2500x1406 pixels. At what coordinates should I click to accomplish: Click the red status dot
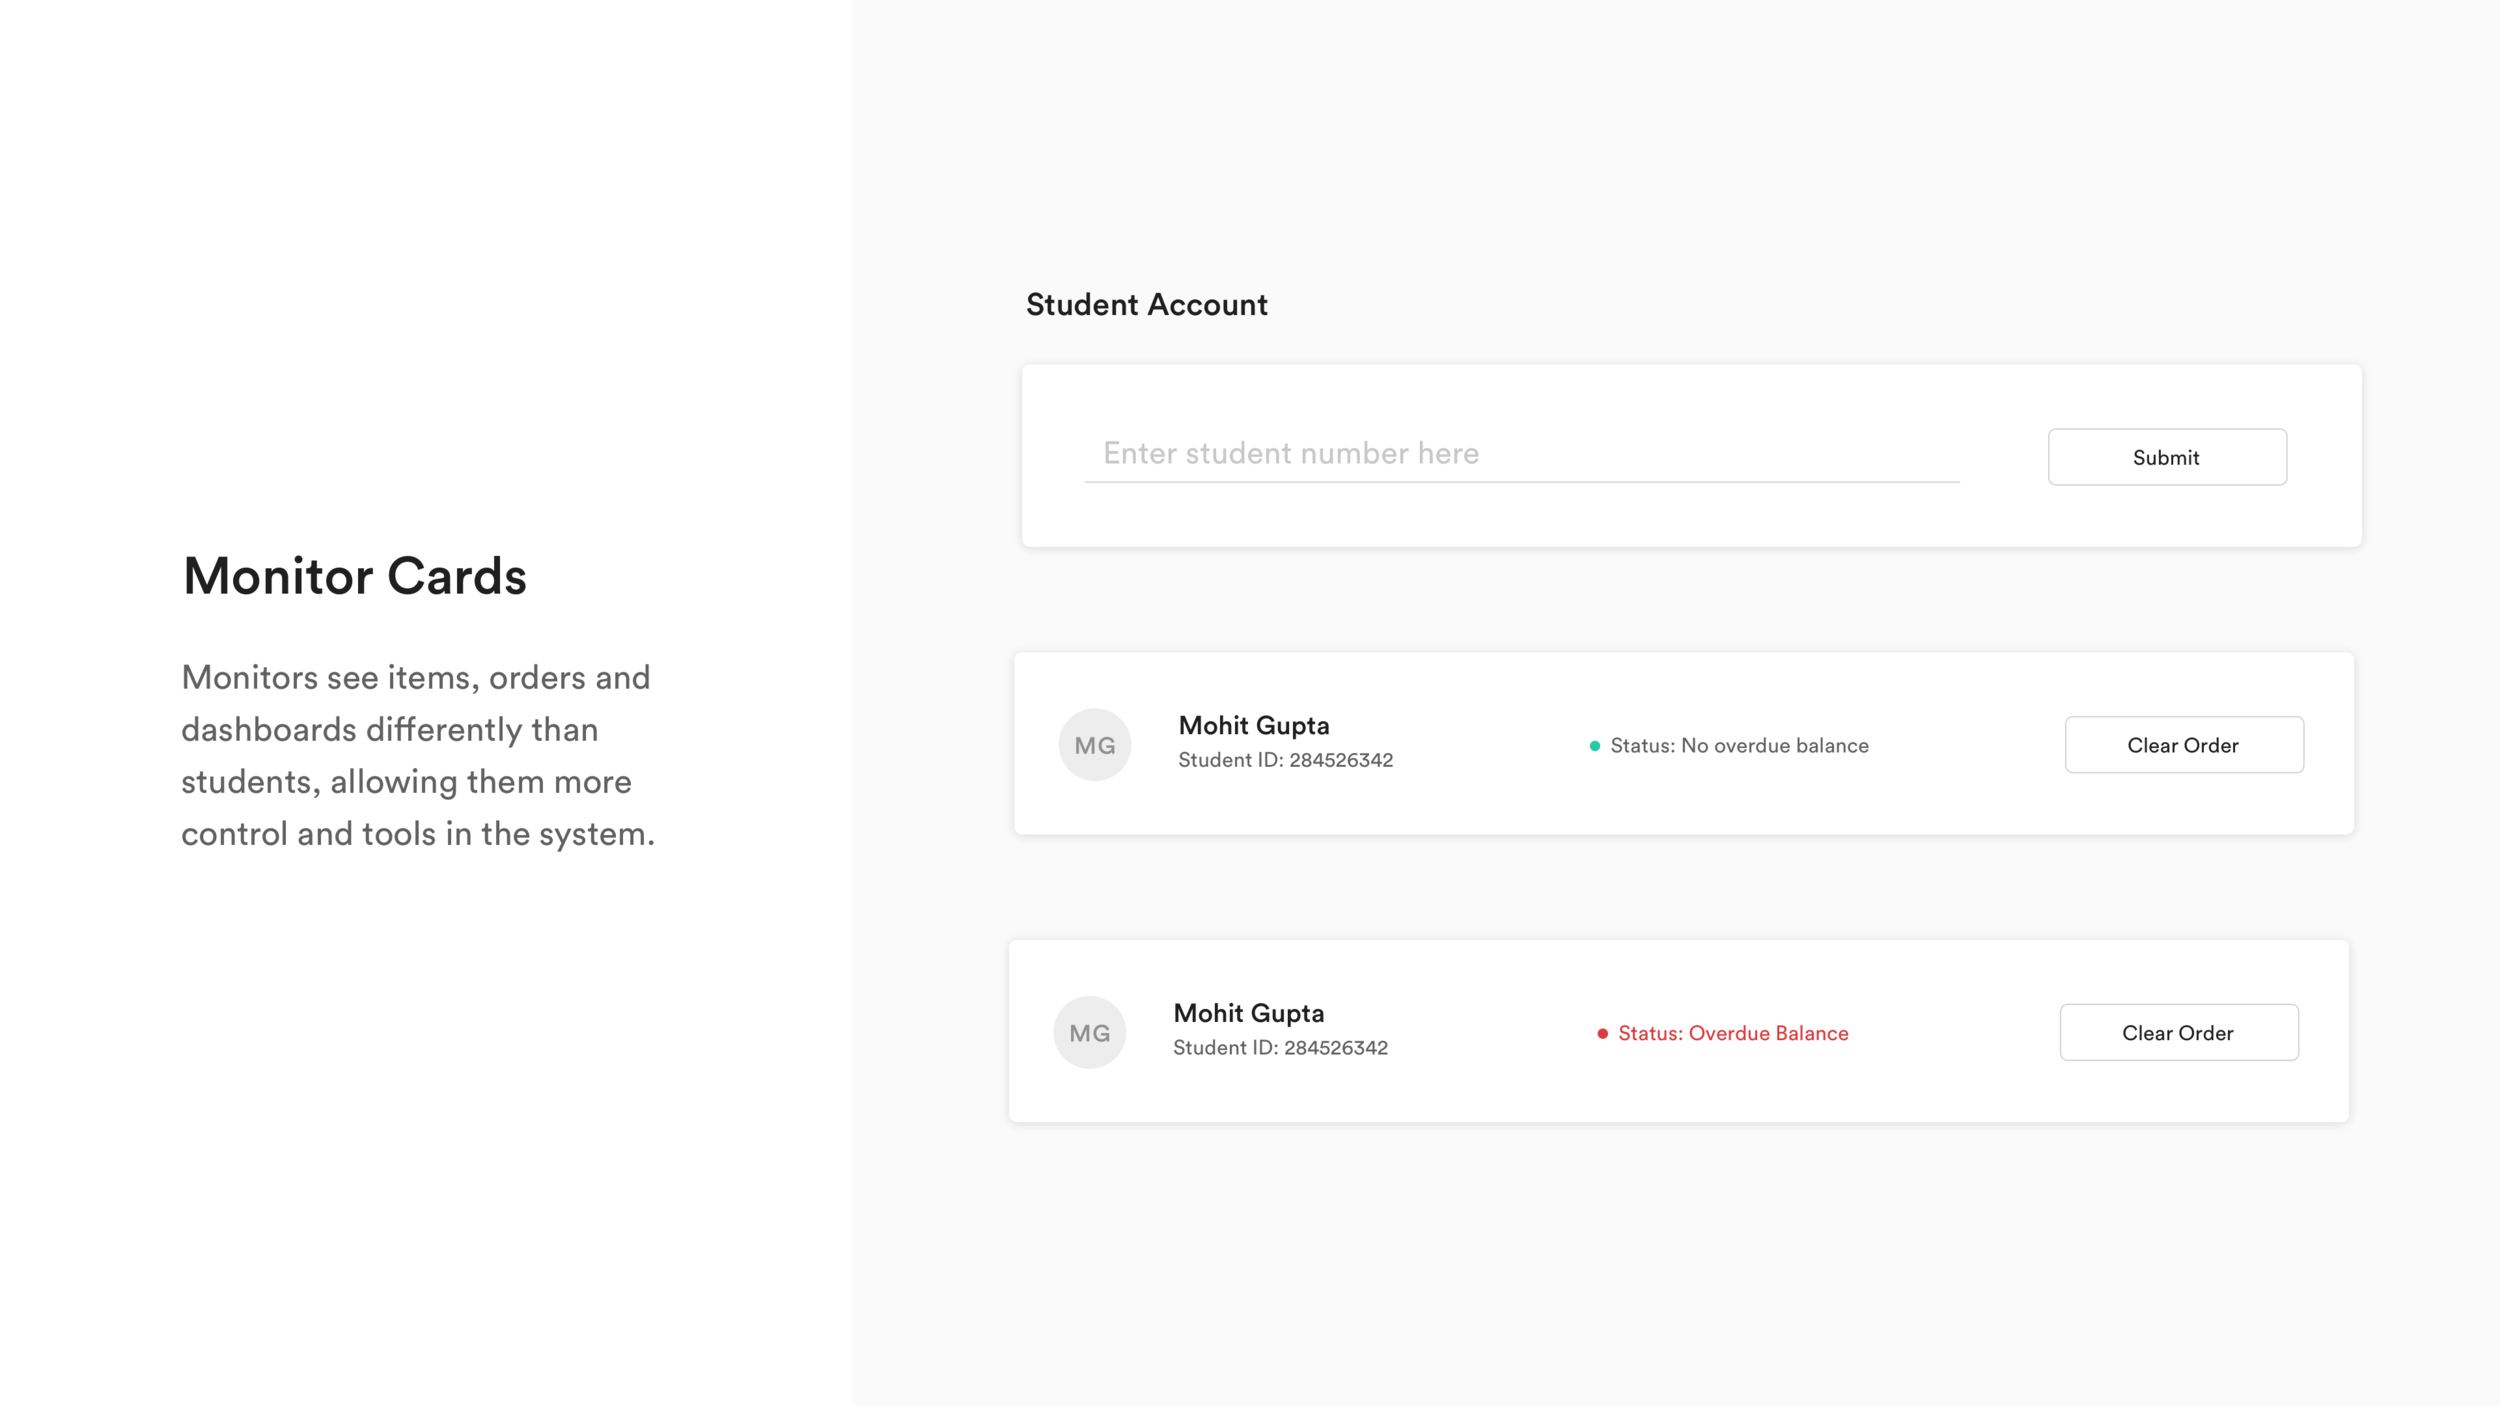coord(1602,1034)
